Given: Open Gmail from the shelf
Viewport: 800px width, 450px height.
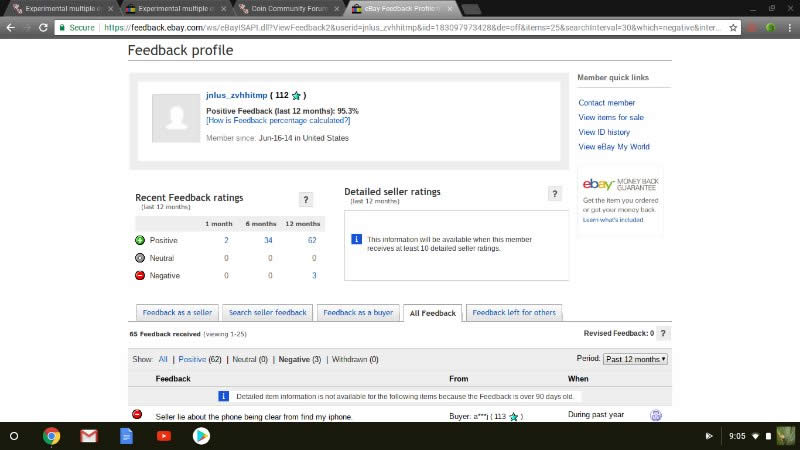Looking at the screenshot, I should [x=89, y=436].
